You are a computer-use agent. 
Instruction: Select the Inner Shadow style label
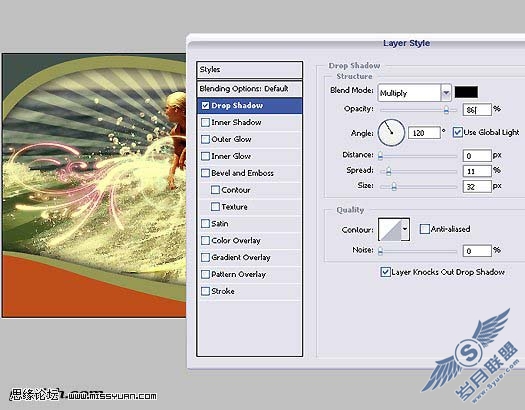click(x=236, y=122)
